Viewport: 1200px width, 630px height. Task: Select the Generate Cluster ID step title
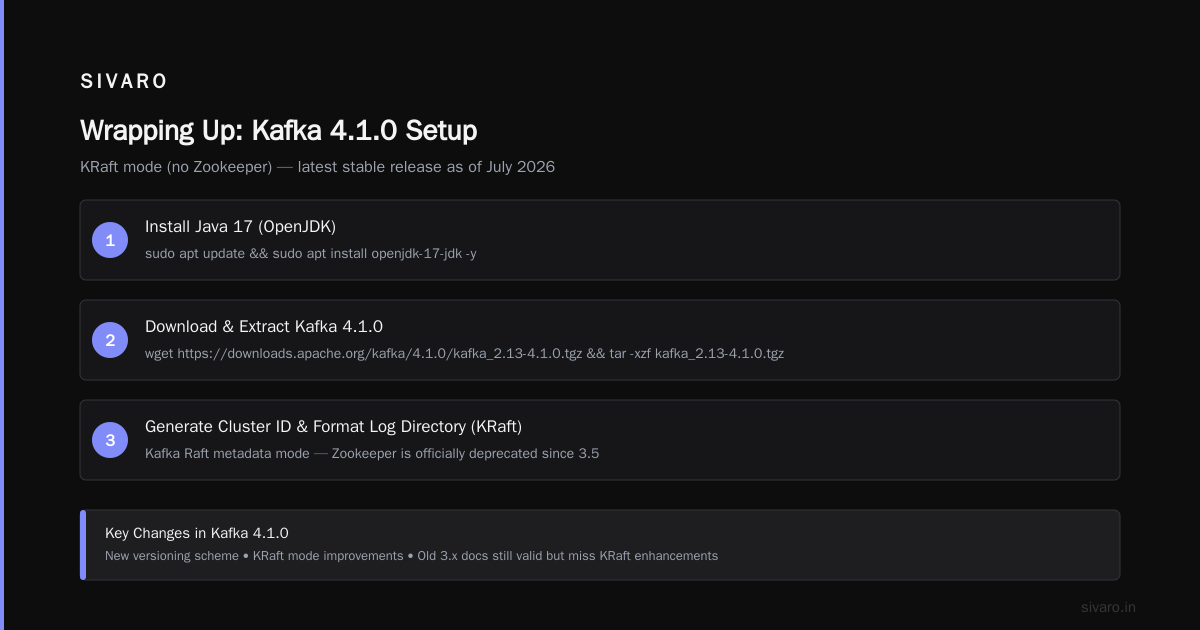(333, 427)
